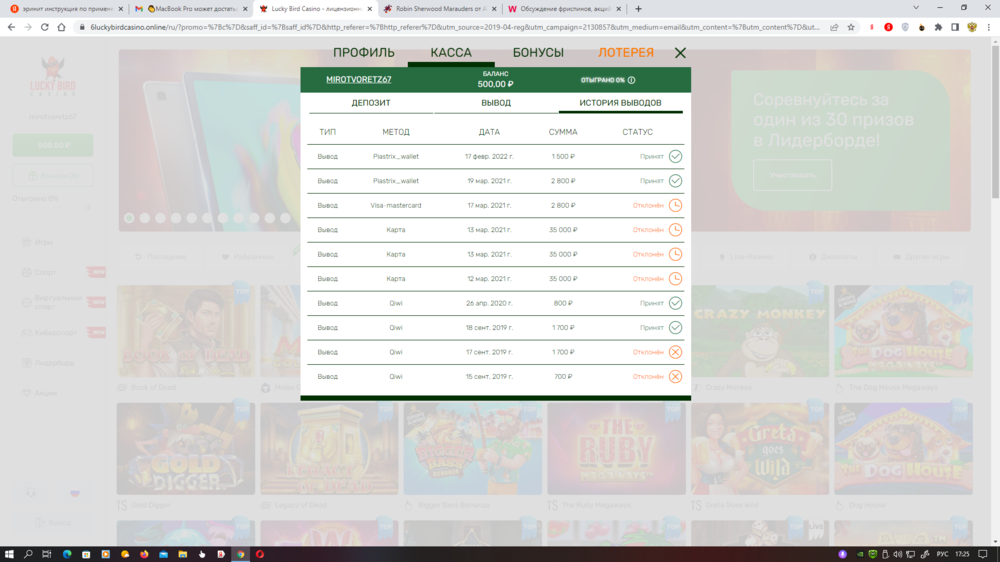Close the cashier modal with the X
The height and width of the screenshot is (562, 1000).
click(680, 53)
